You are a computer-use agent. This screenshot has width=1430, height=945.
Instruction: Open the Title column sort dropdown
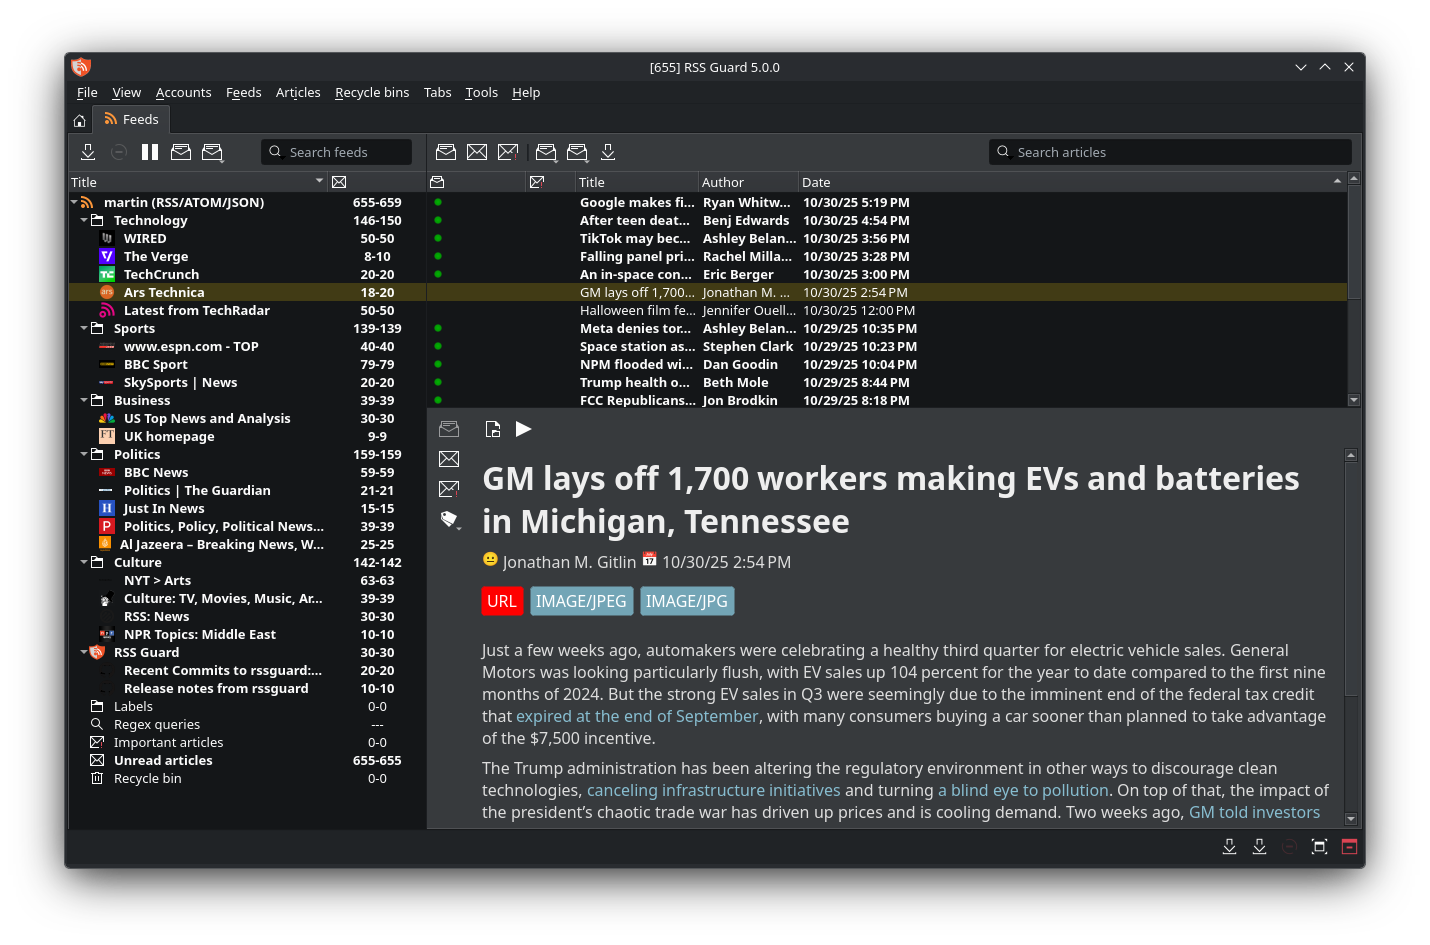coord(319,182)
